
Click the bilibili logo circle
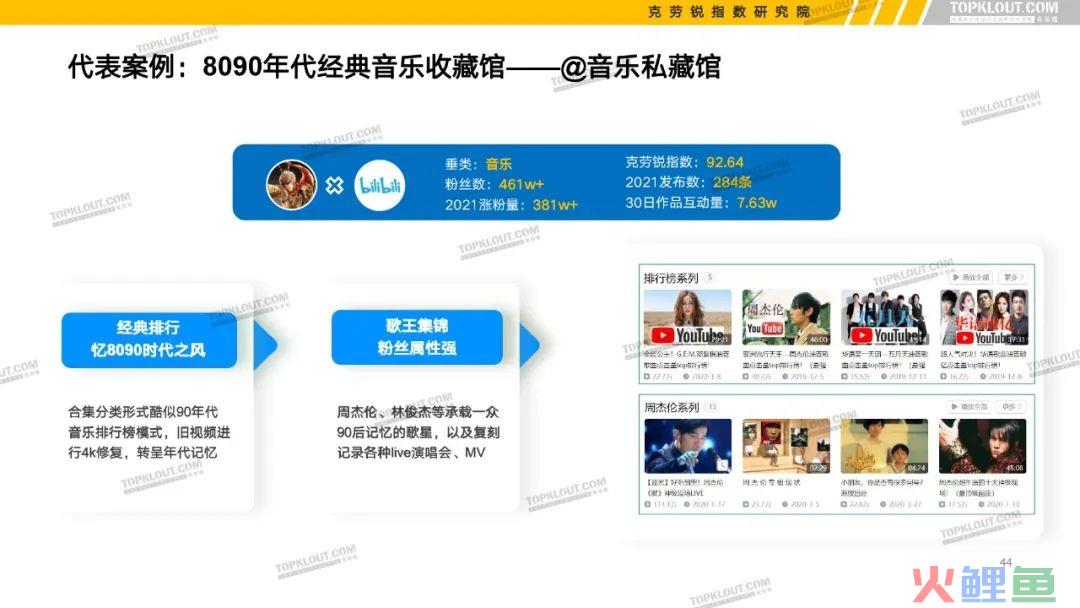coord(380,185)
